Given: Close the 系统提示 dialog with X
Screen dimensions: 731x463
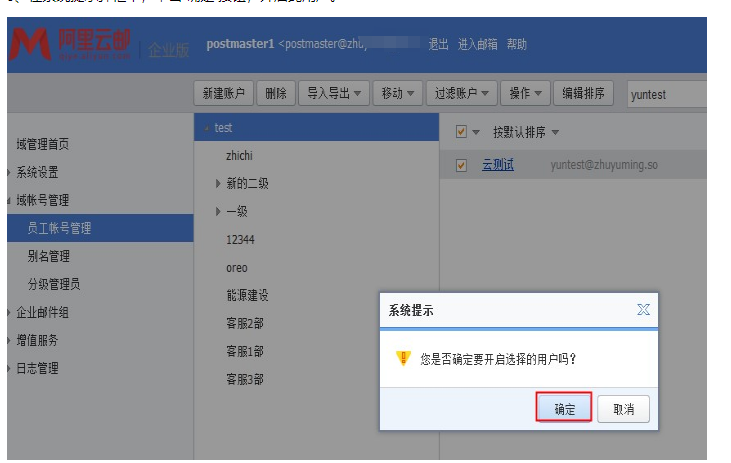Looking at the screenshot, I should coord(643,309).
